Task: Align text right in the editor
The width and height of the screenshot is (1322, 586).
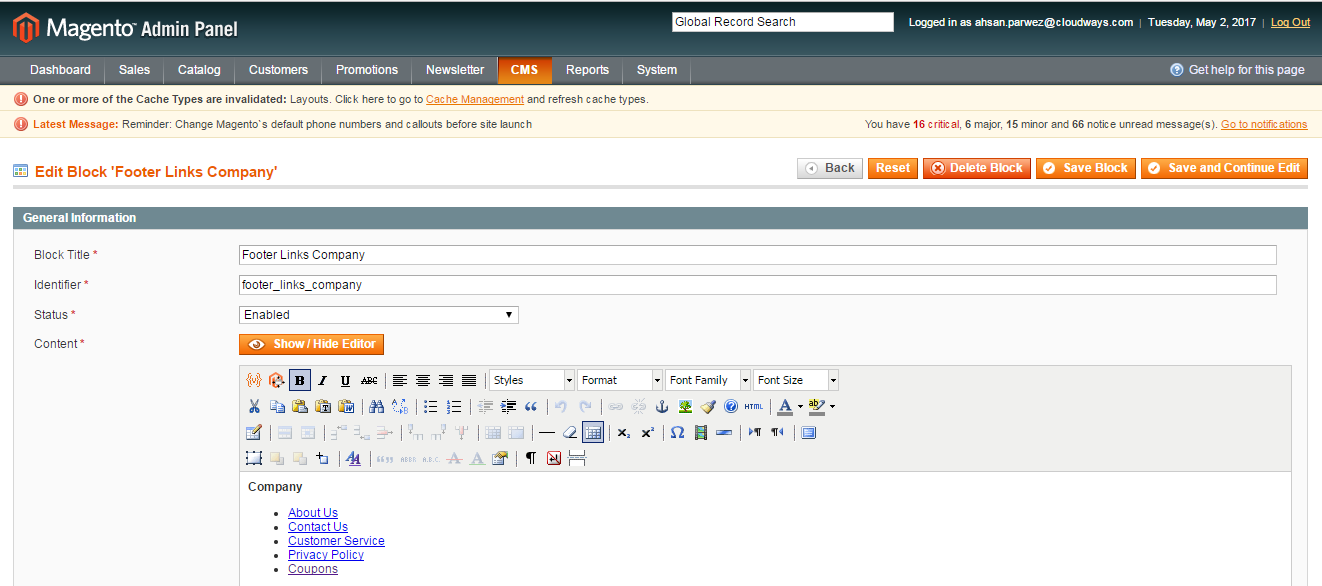Action: coord(446,380)
